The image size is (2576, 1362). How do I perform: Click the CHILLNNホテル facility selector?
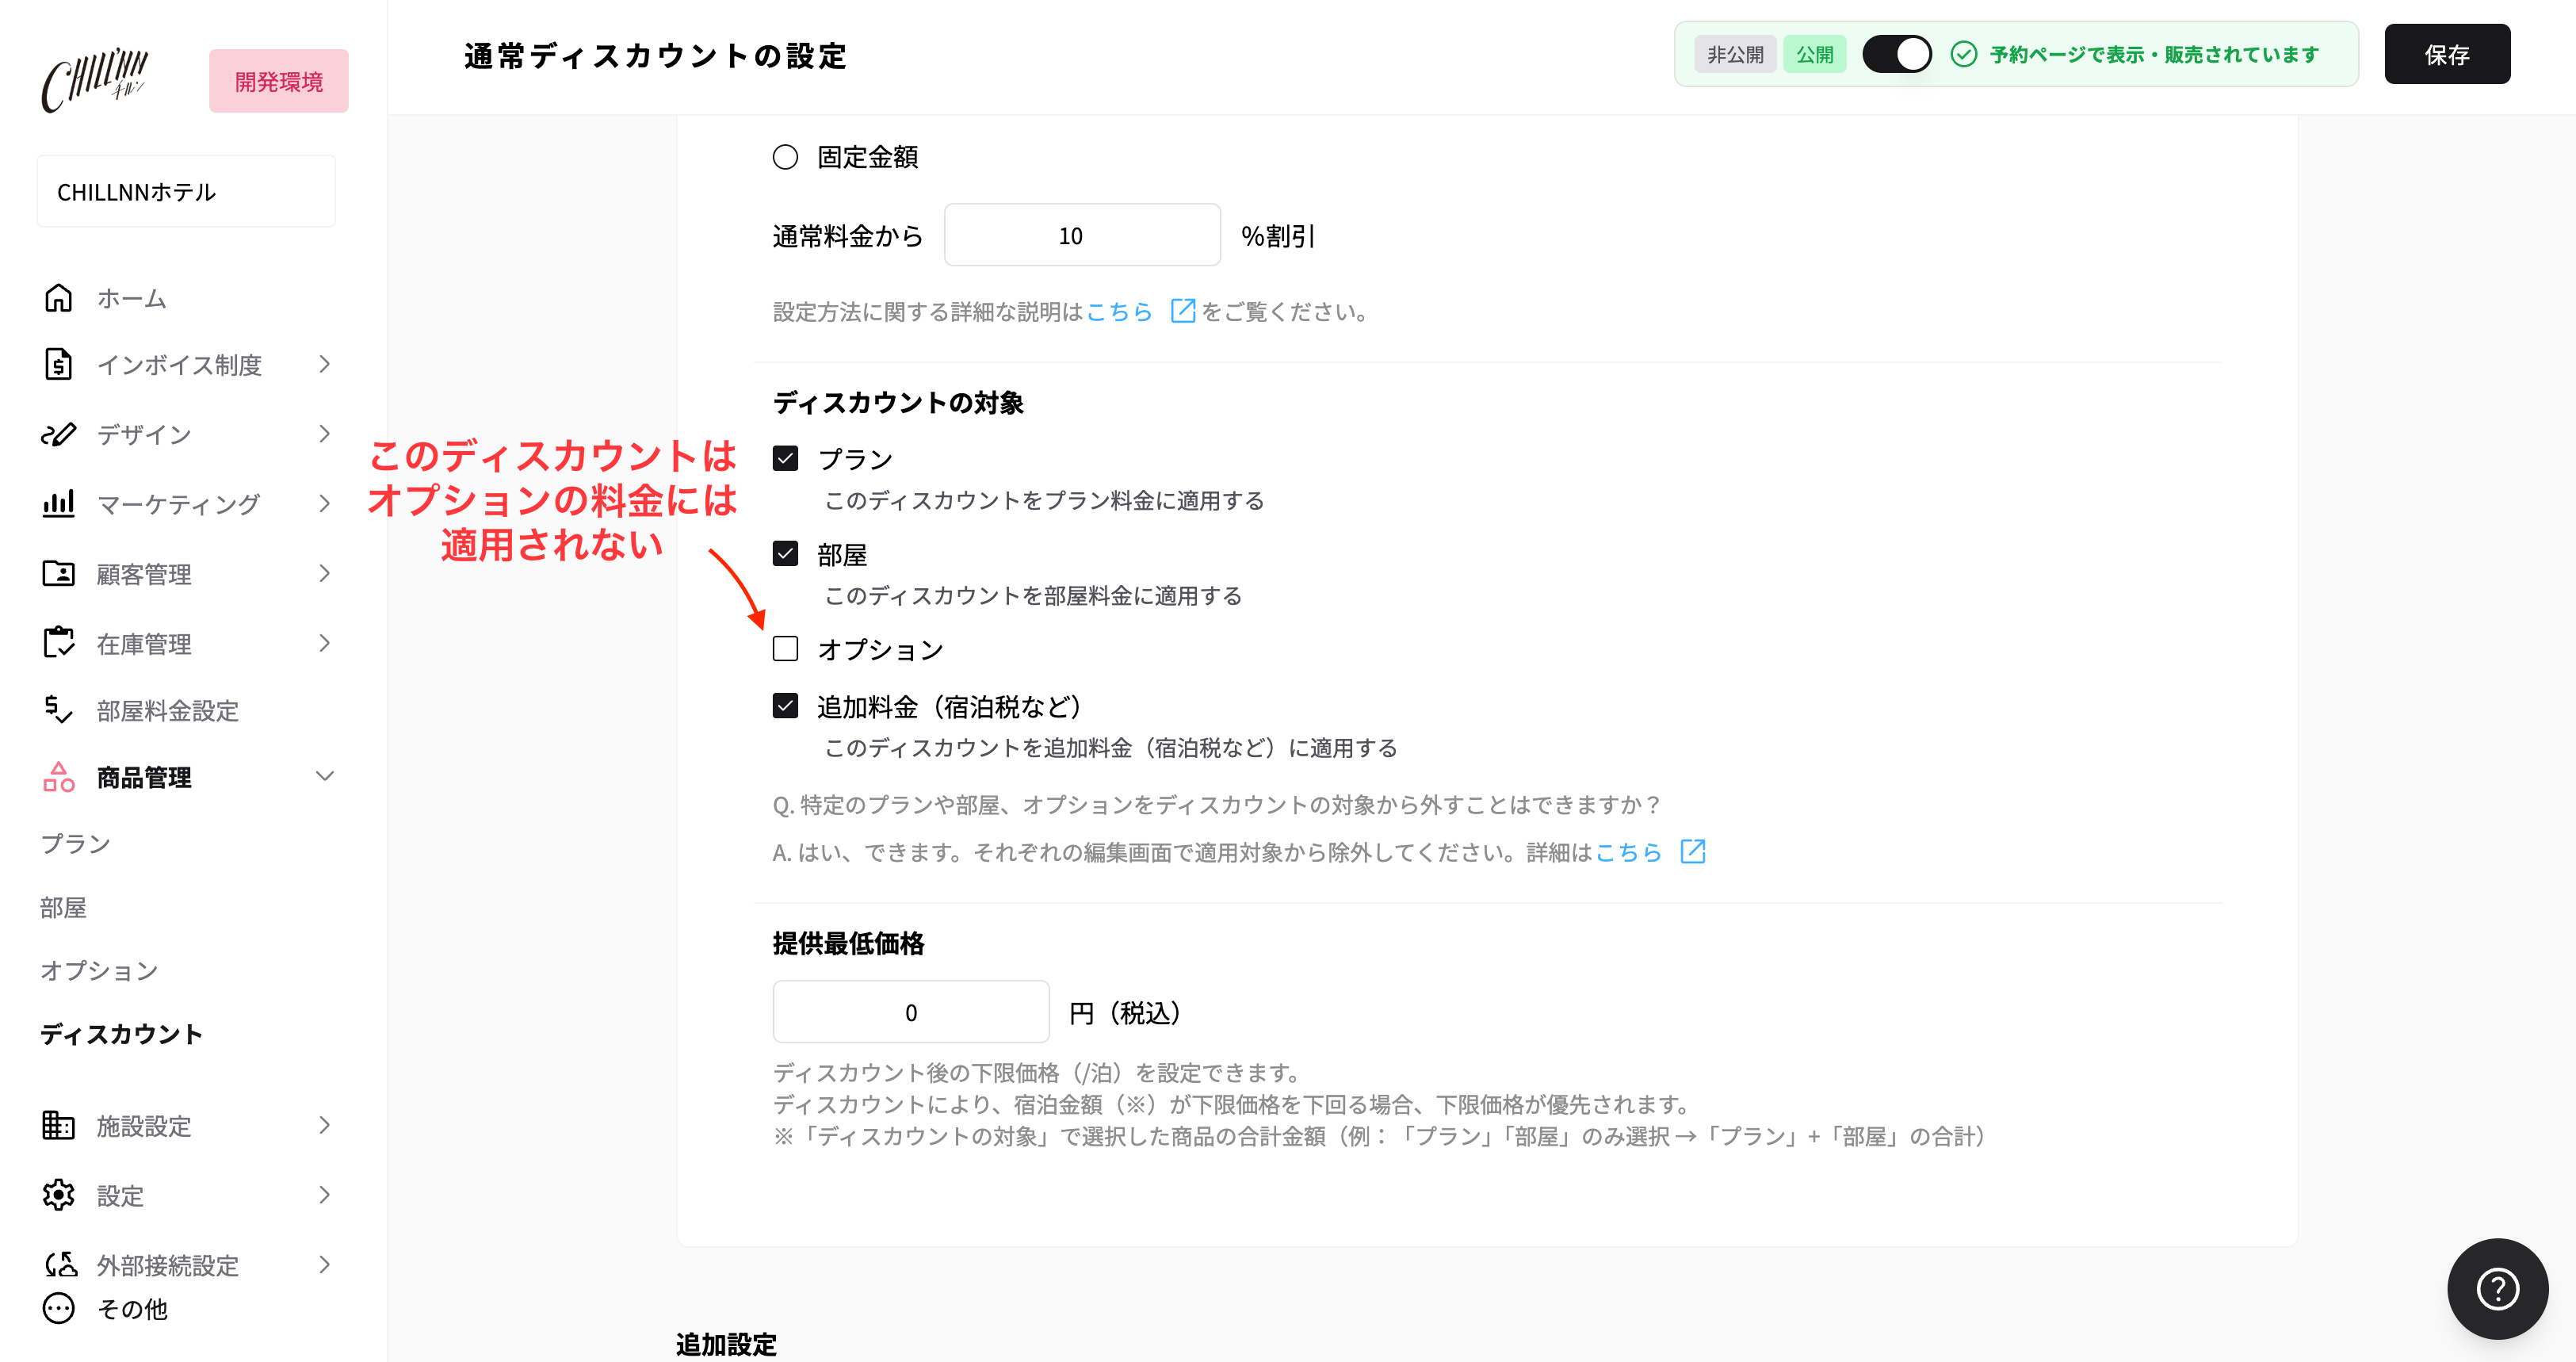click(x=186, y=191)
